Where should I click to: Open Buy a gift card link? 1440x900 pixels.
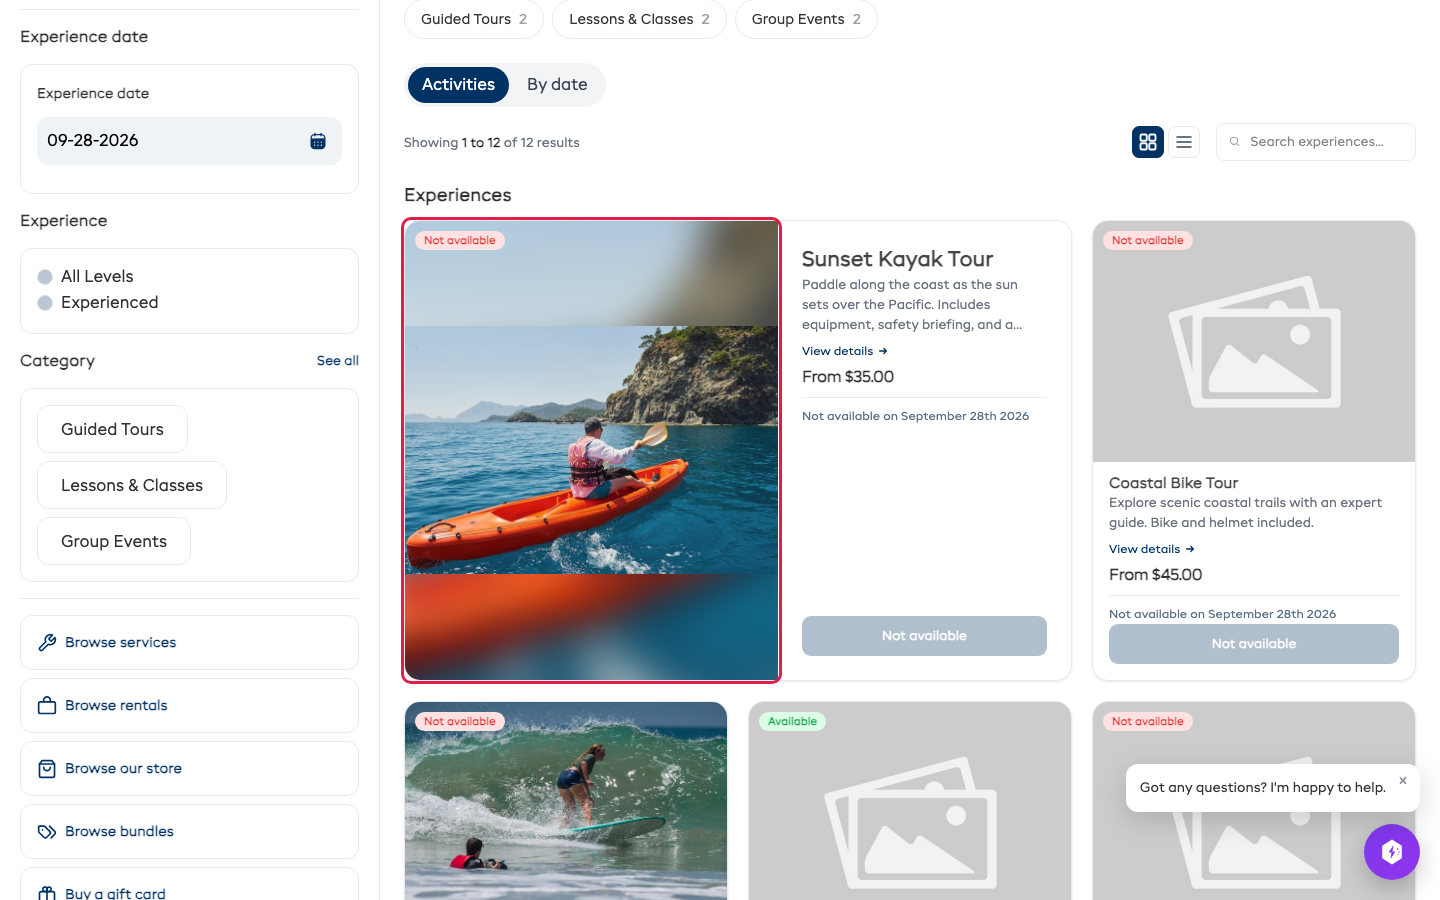click(189, 886)
